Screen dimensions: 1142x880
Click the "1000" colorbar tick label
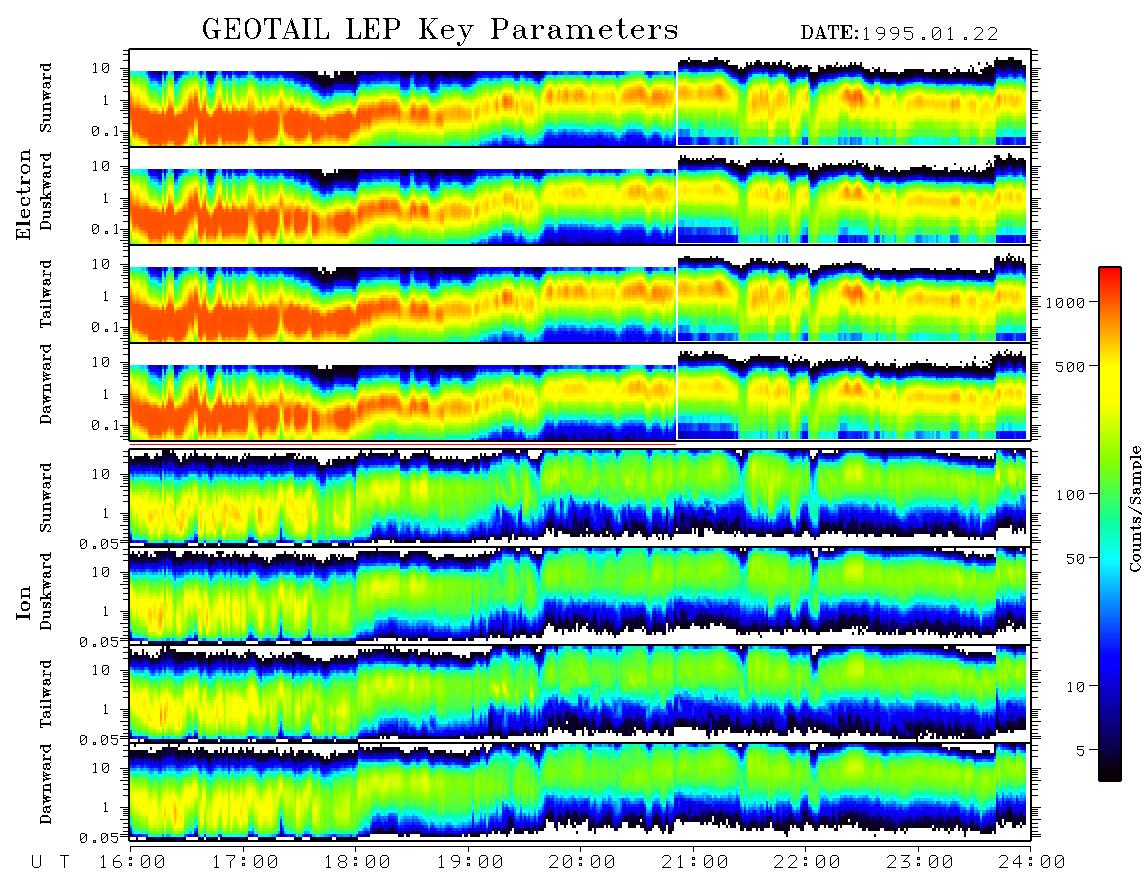pos(1065,302)
